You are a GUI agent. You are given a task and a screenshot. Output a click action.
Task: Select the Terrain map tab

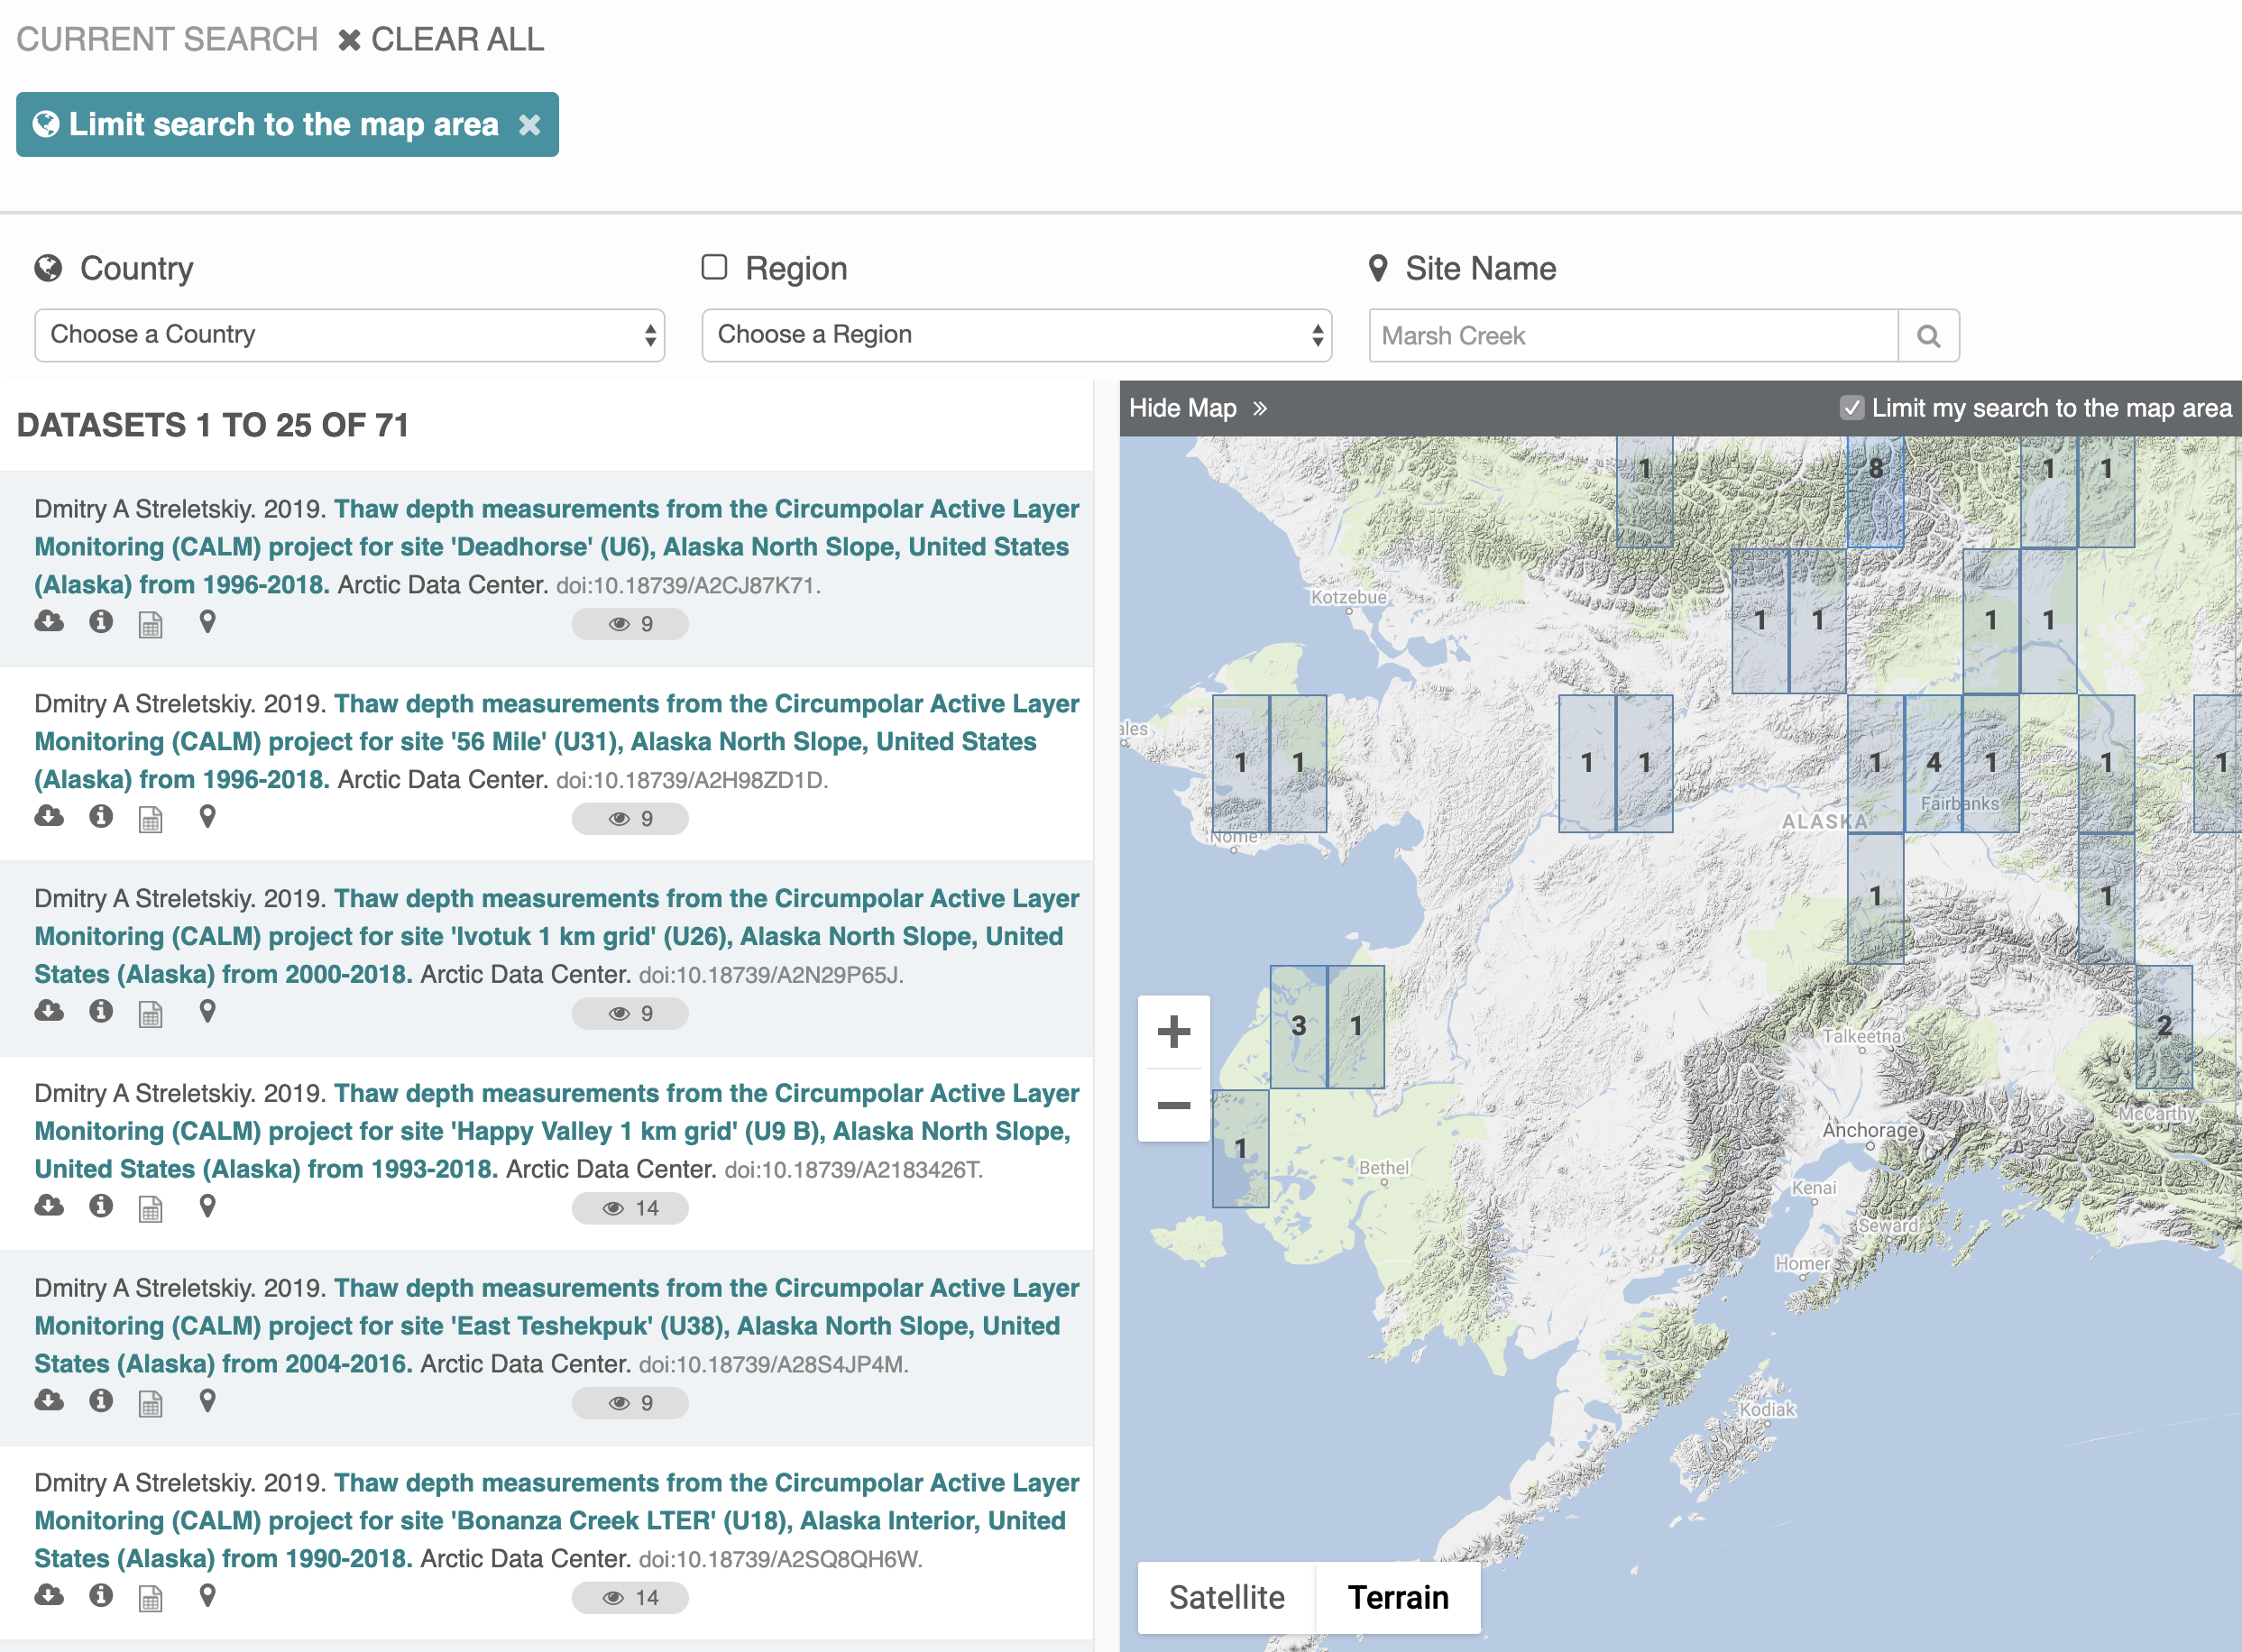pos(1398,1597)
